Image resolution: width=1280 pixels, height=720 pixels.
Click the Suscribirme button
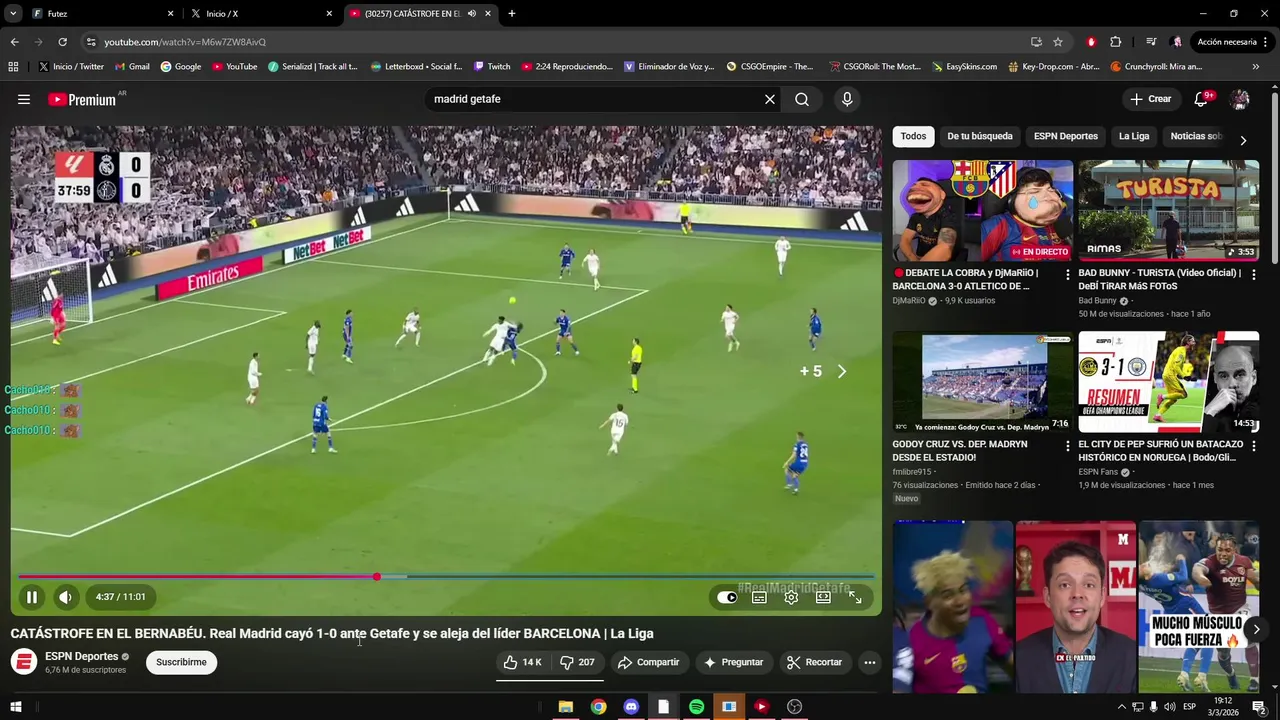click(x=181, y=662)
